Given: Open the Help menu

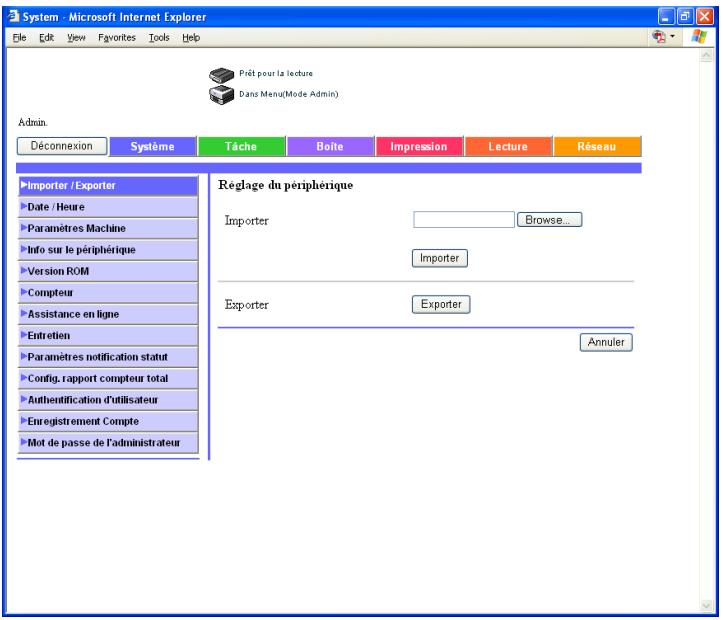Looking at the screenshot, I should click(191, 37).
